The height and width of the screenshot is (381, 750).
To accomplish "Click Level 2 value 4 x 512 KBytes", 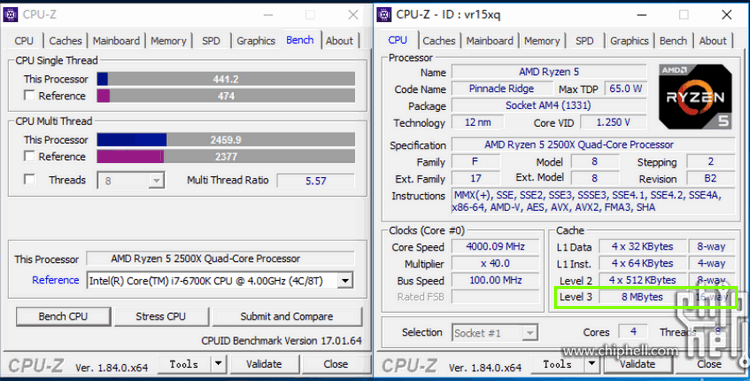I will (642, 280).
